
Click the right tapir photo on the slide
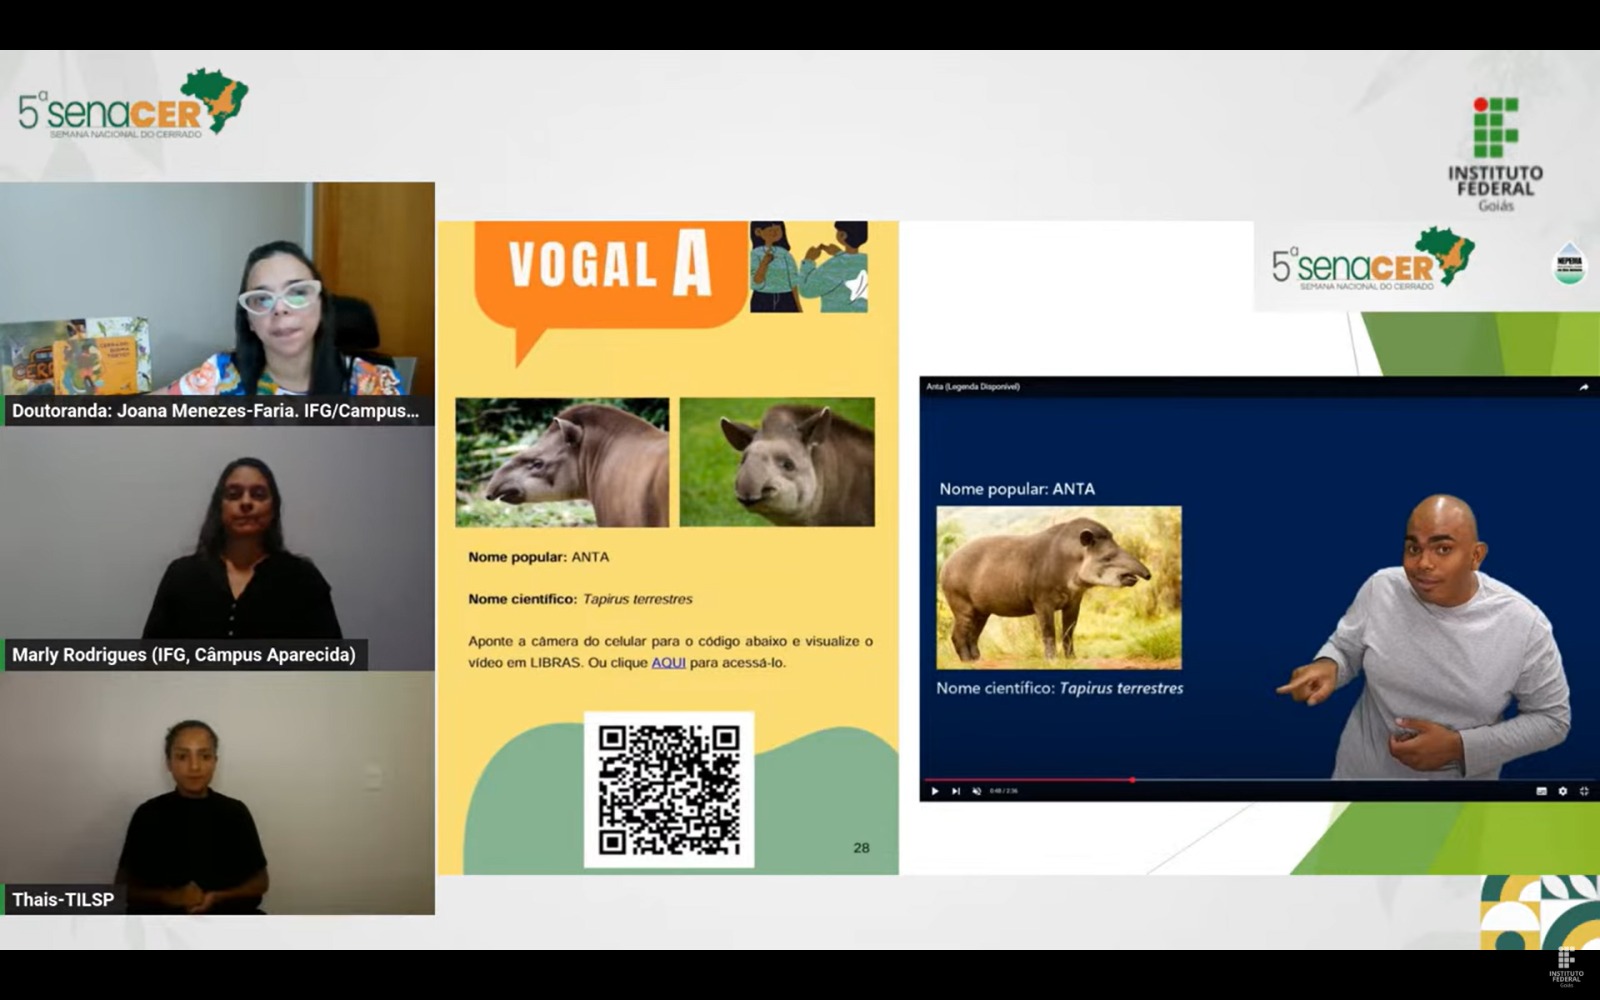click(777, 462)
